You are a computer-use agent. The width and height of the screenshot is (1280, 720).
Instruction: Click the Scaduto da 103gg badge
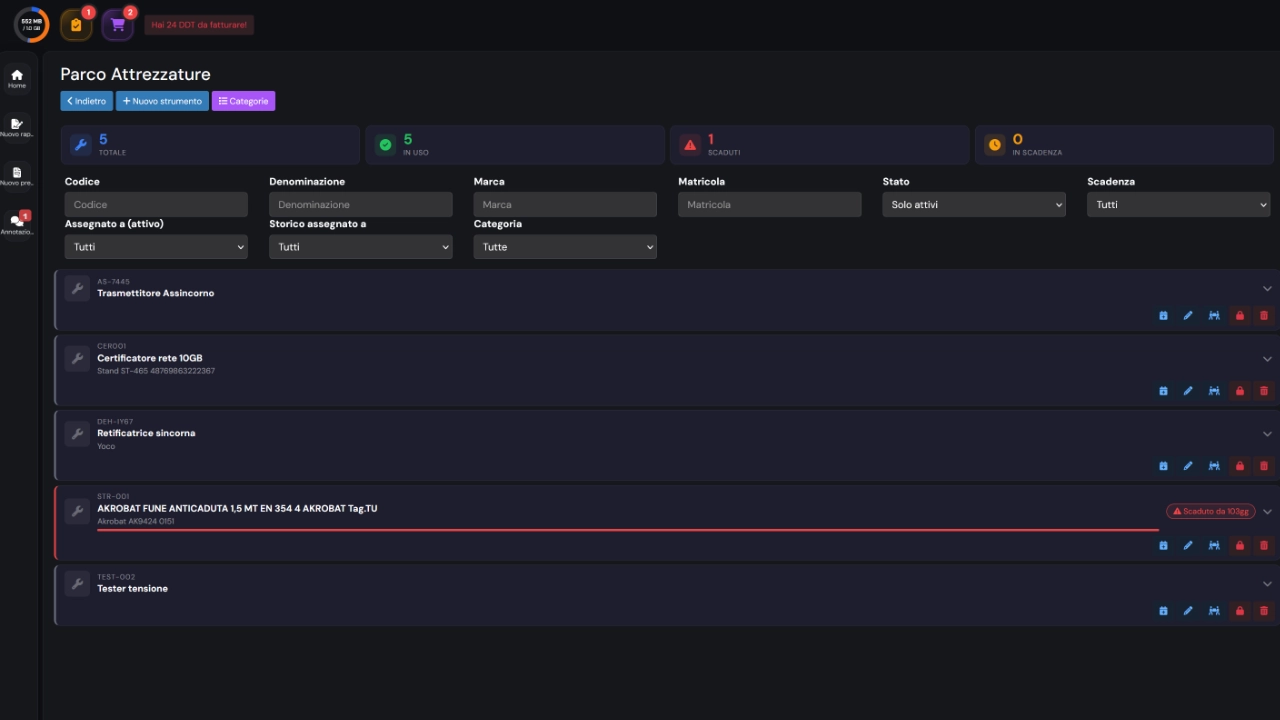(1211, 511)
